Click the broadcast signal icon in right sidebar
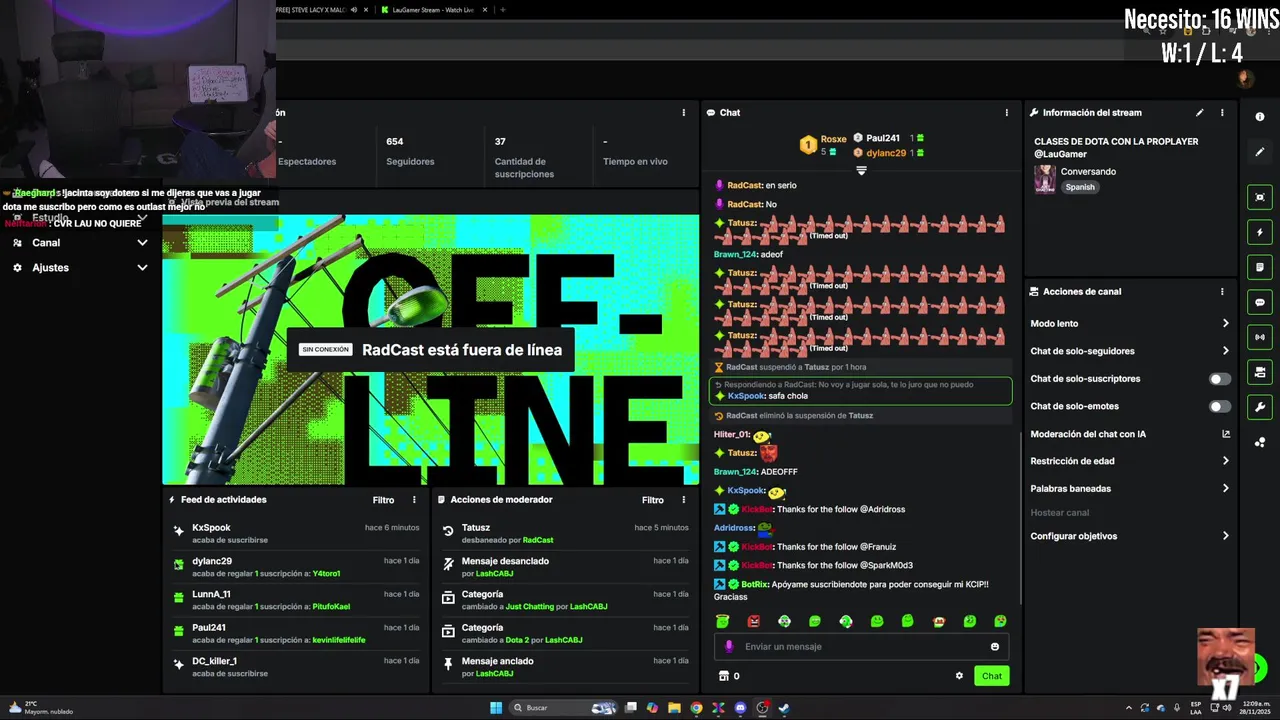Screen dimensions: 1280x720 pyautogui.click(x=1259, y=337)
